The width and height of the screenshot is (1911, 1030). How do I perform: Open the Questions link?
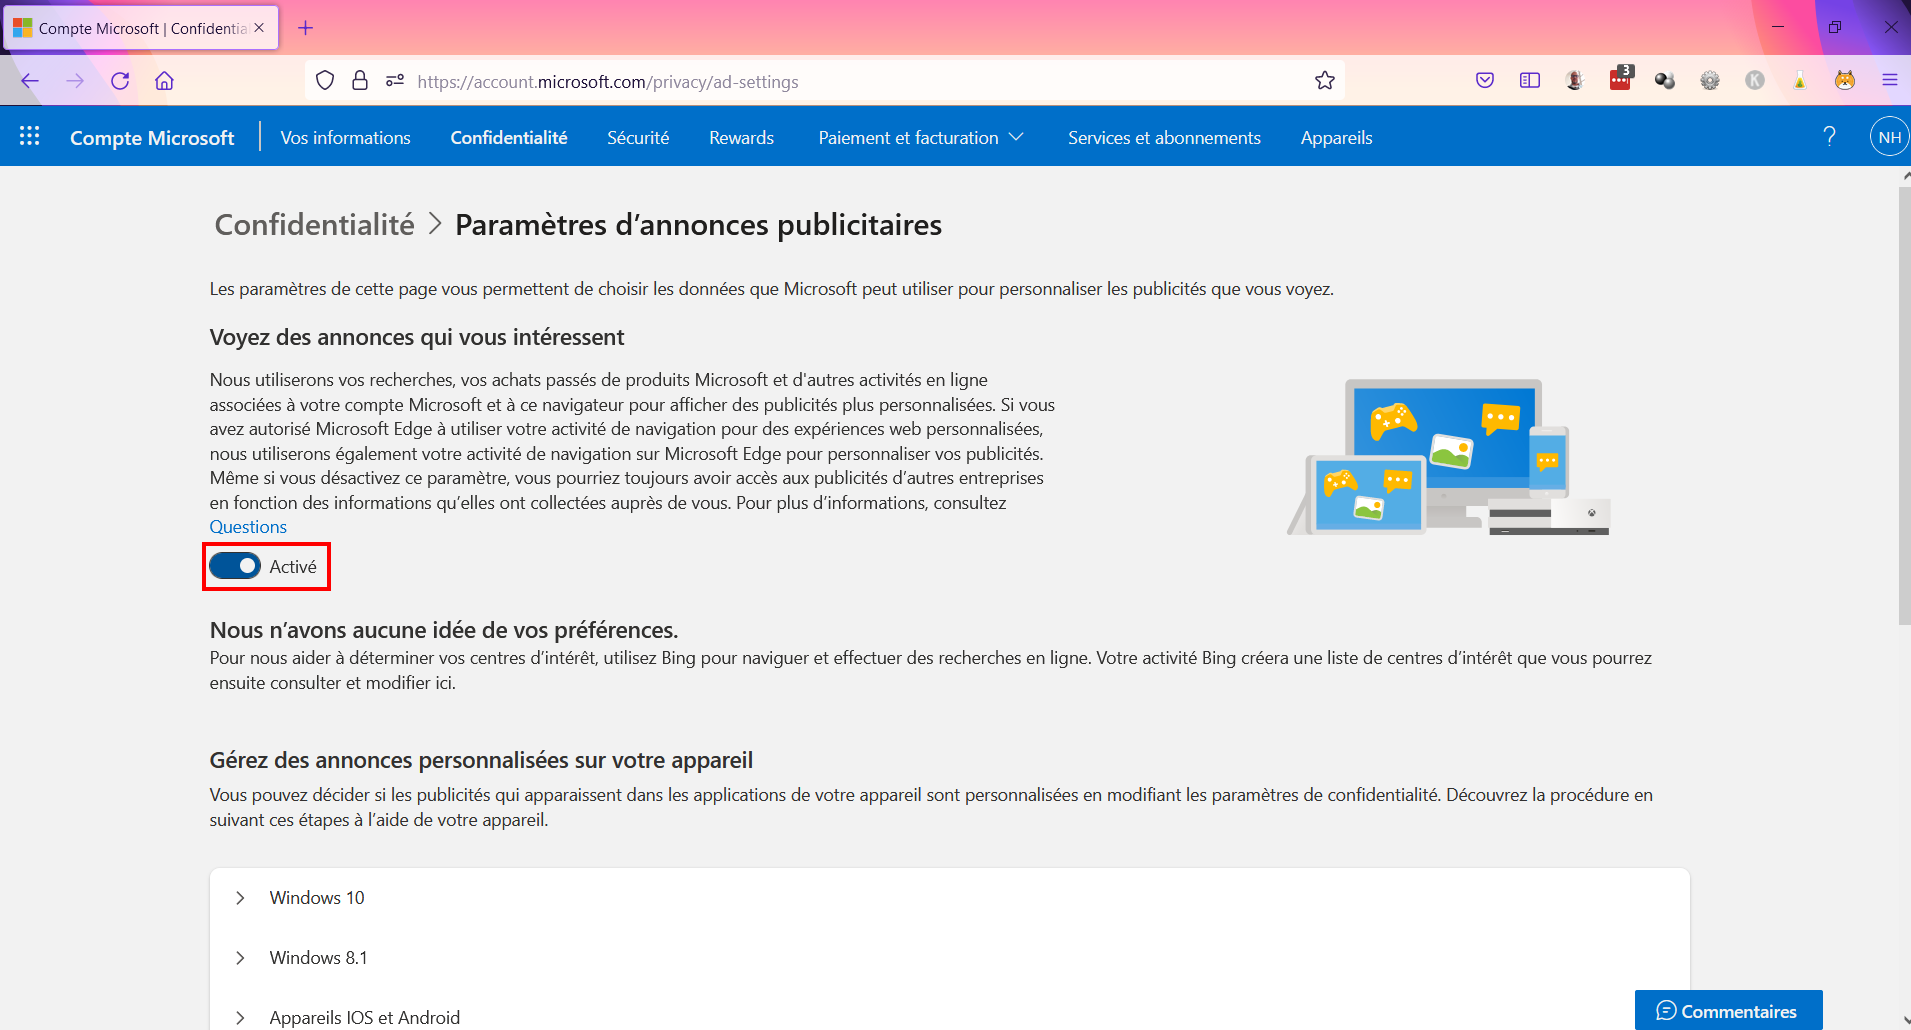coord(248,527)
